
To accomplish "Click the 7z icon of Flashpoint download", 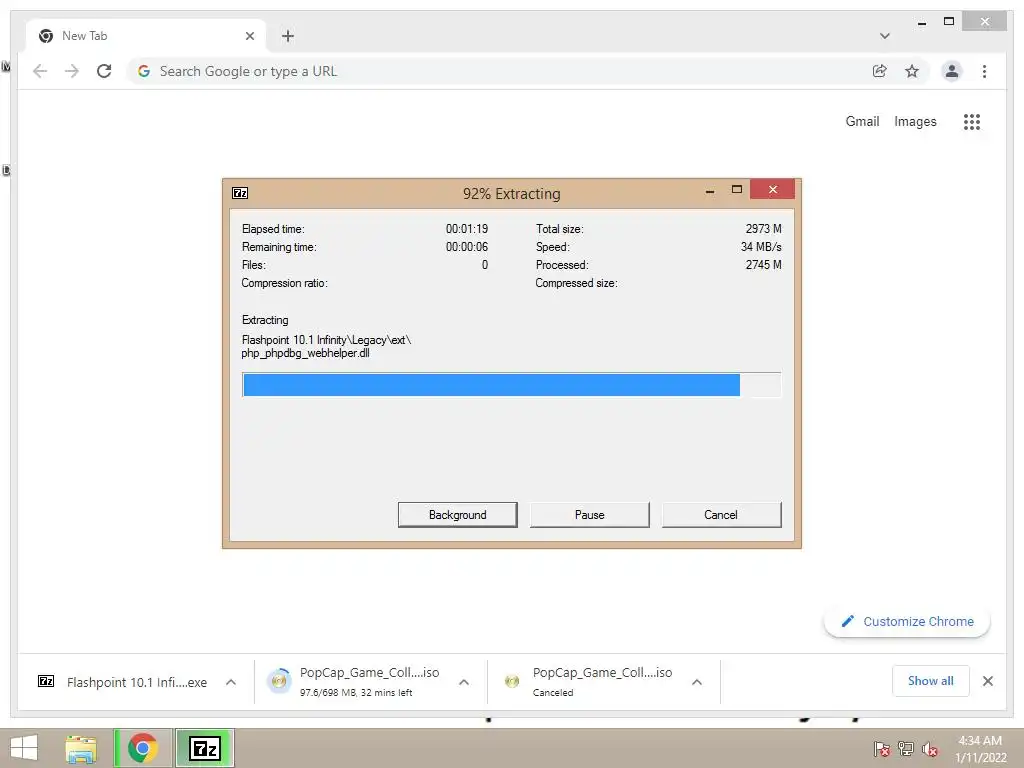I will click(46, 682).
